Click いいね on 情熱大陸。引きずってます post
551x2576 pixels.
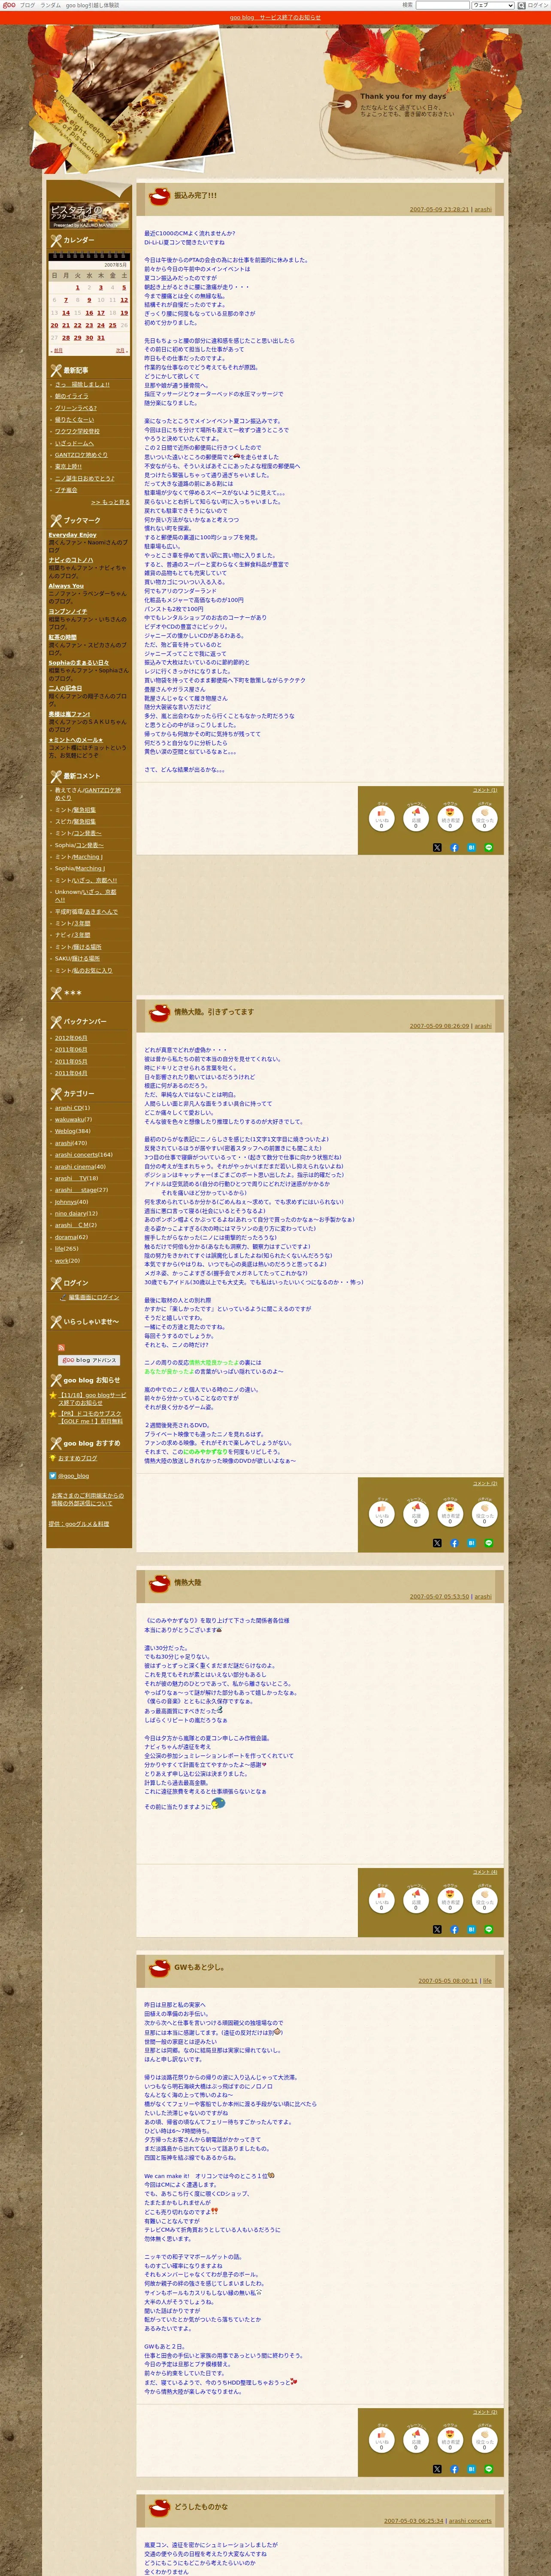[381, 1513]
